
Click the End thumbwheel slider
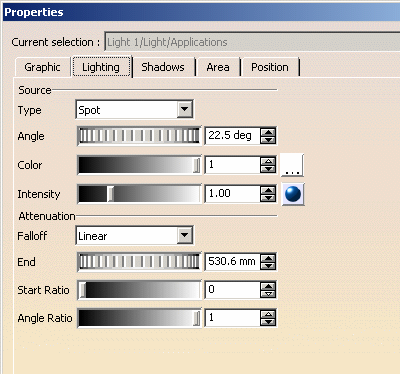139,262
